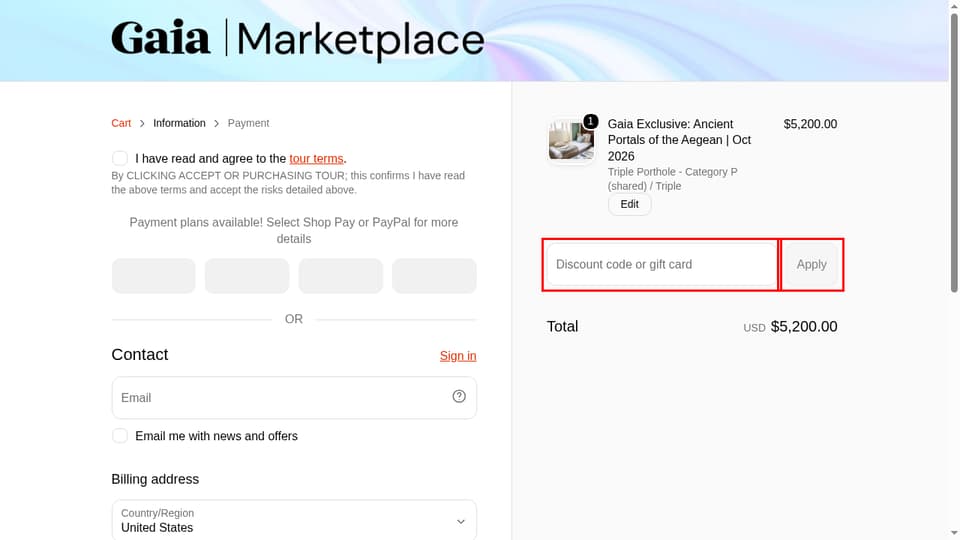
Task: Click the email help question mark icon
Action: (459, 397)
